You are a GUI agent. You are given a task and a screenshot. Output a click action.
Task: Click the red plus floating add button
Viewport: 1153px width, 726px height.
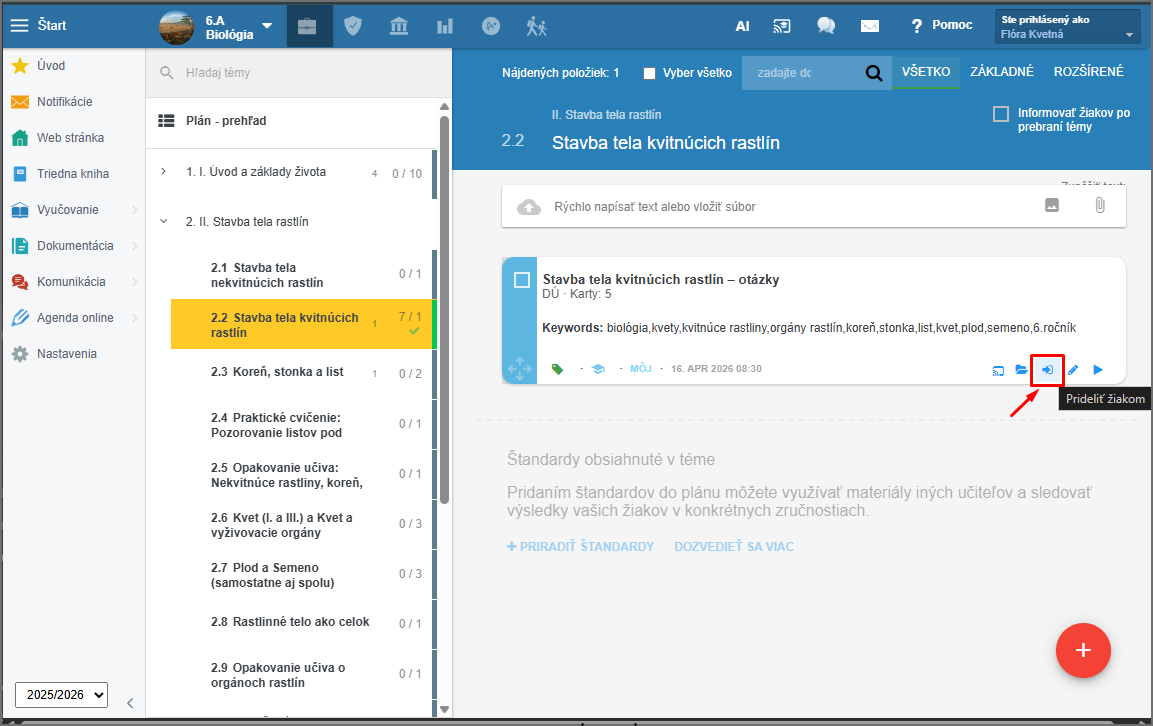coord(1083,649)
